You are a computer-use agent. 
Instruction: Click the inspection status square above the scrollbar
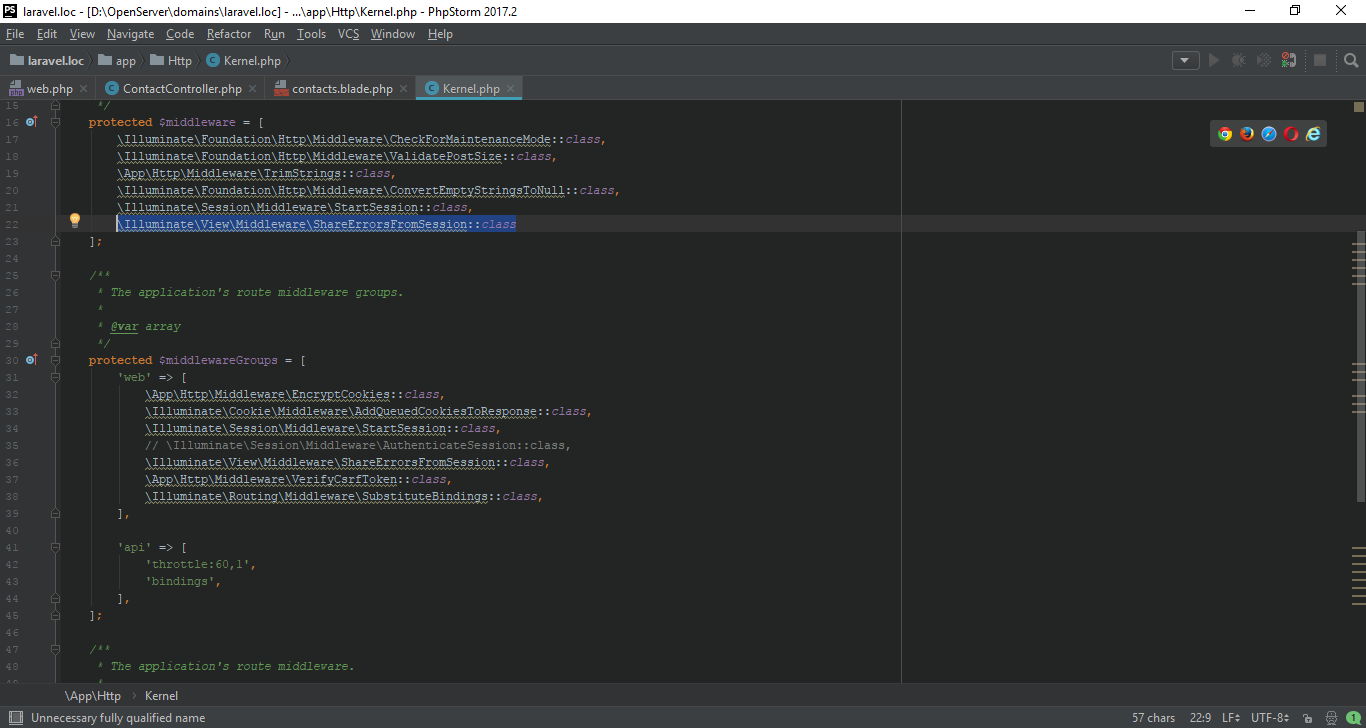1359,106
